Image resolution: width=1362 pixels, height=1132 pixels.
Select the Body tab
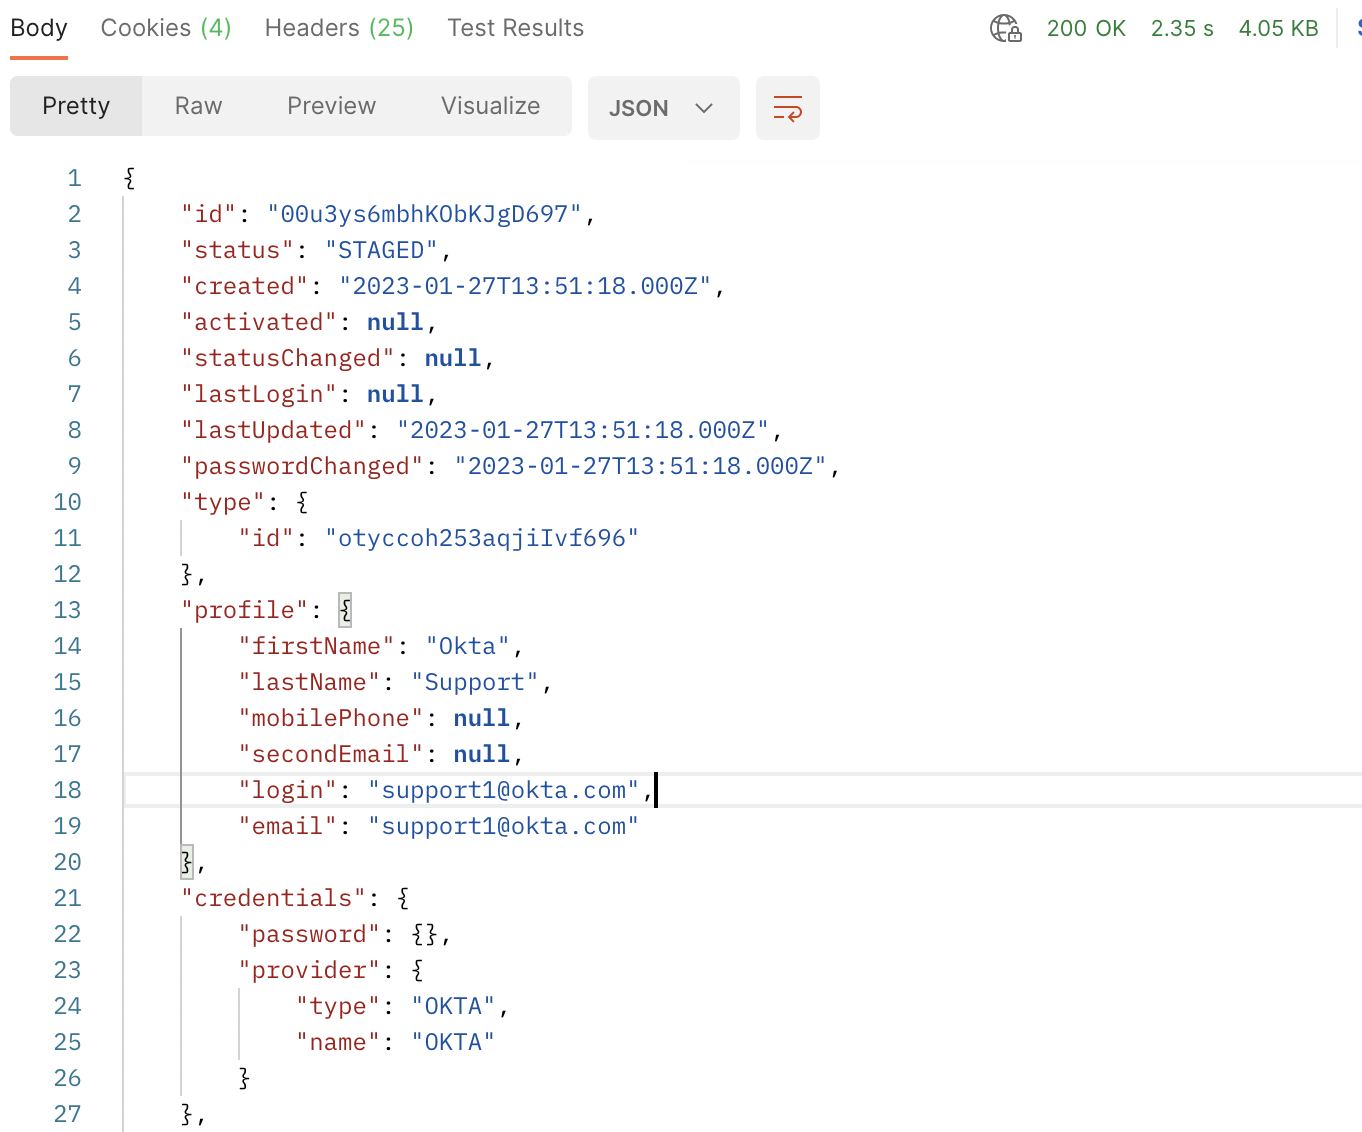click(x=39, y=28)
